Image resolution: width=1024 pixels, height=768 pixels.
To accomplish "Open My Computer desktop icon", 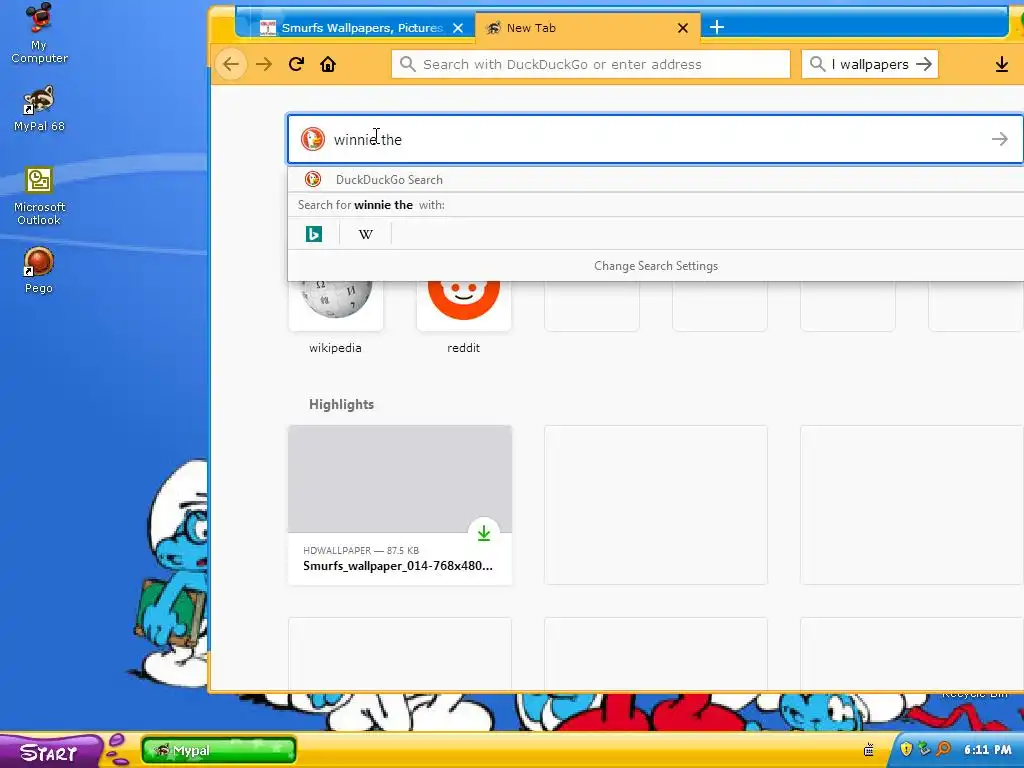I will coord(39,33).
